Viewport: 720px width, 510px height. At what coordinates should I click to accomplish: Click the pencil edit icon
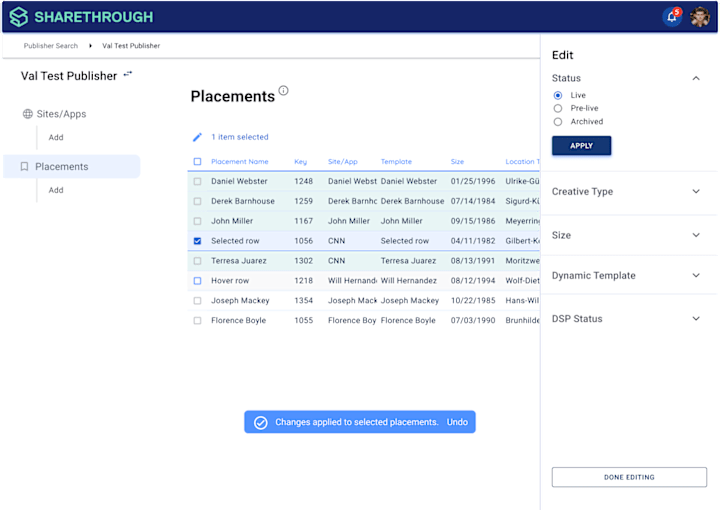pyautogui.click(x=197, y=137)
